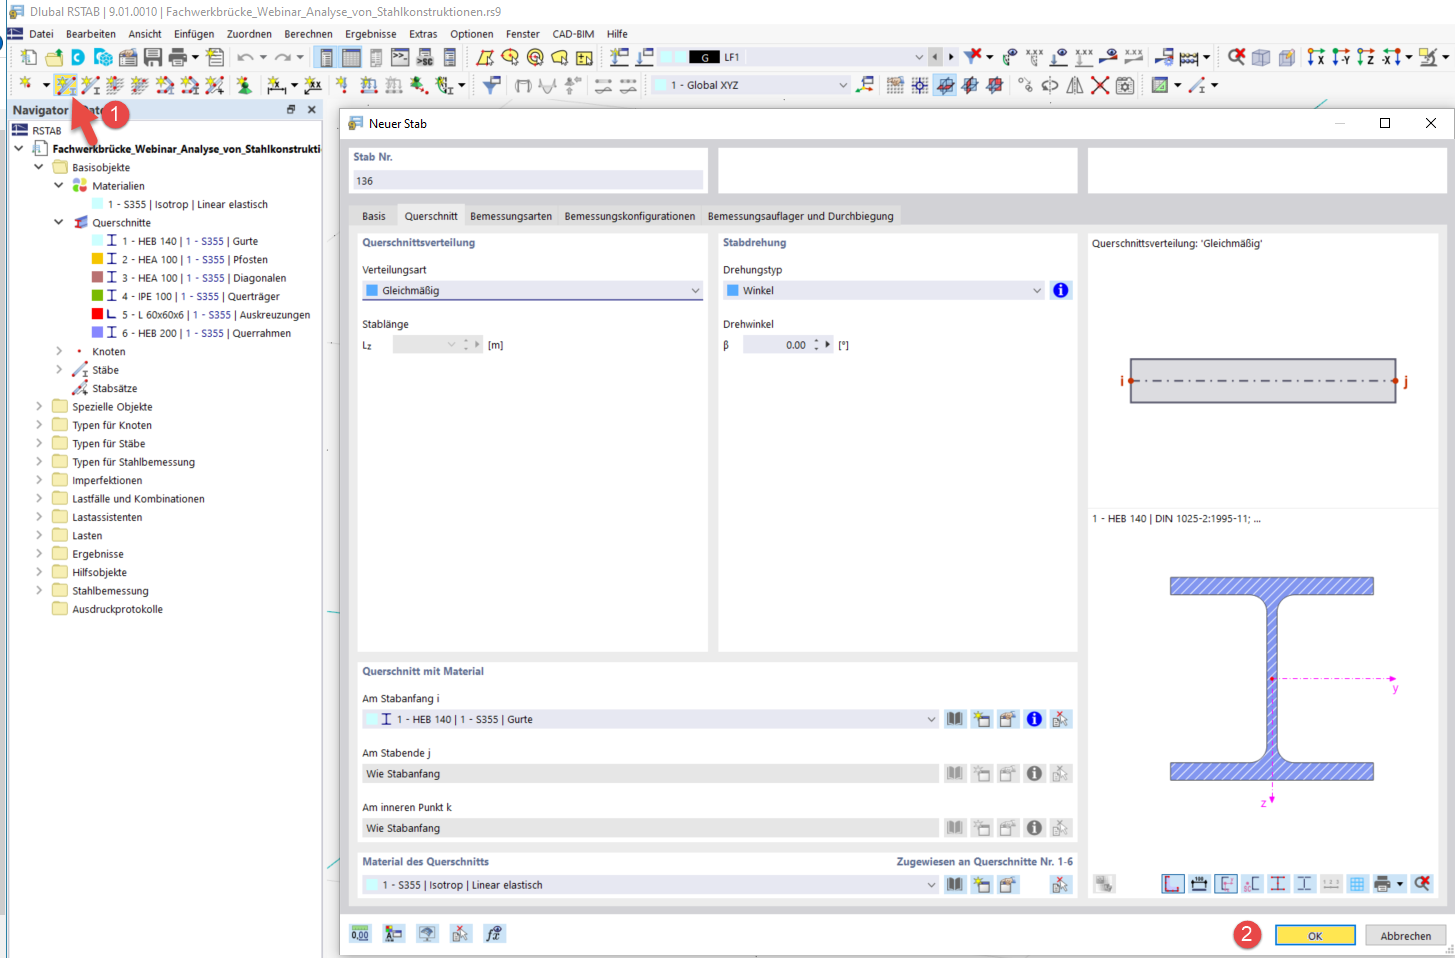Open the LF1 load case dropdown
1455x958 pixels.
792,57
